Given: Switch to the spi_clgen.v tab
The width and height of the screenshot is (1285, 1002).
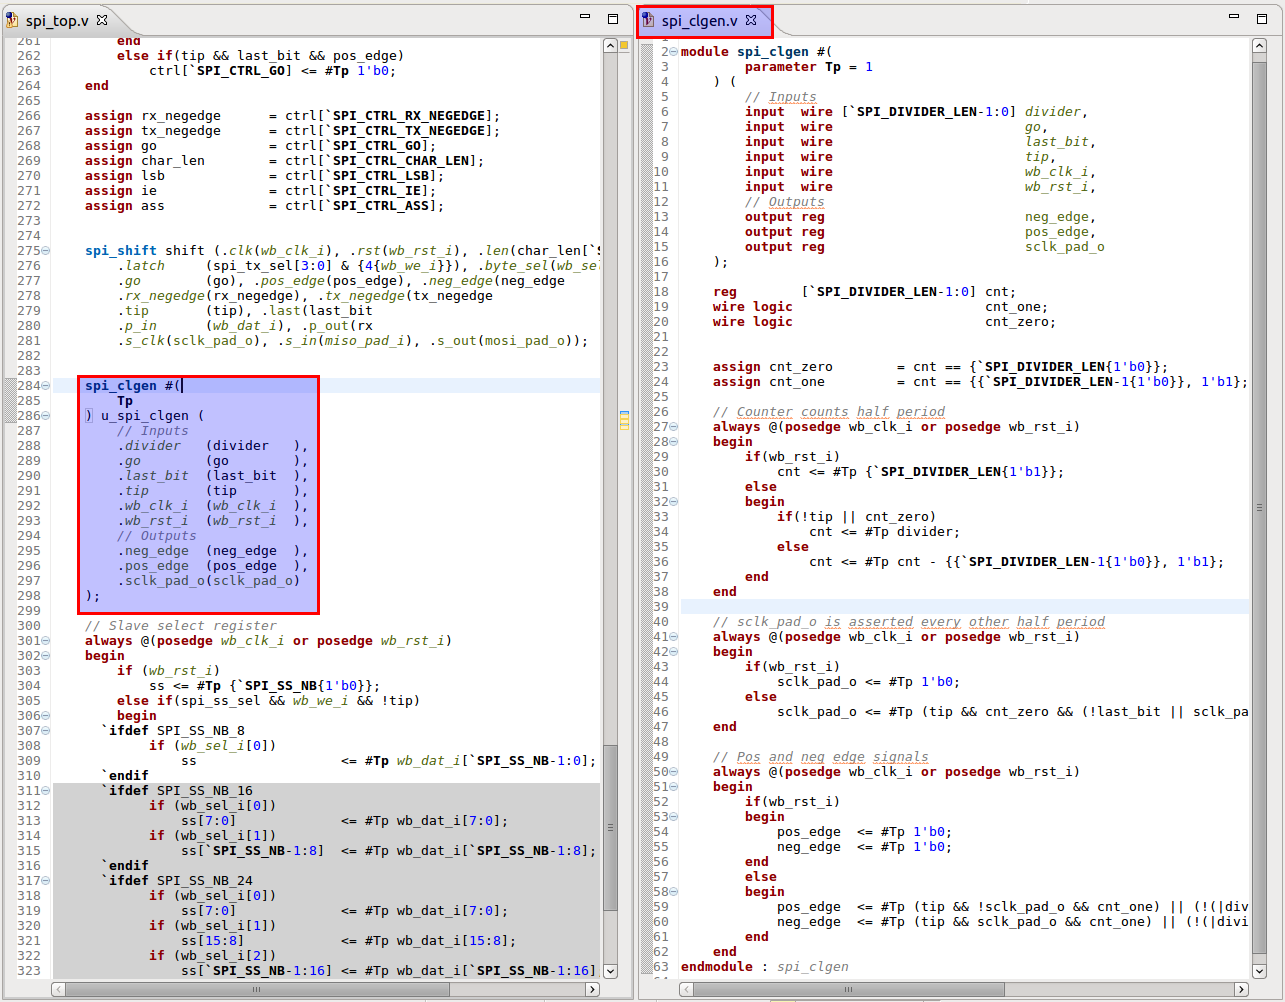Looking at the screenshot, I should 700,18.
